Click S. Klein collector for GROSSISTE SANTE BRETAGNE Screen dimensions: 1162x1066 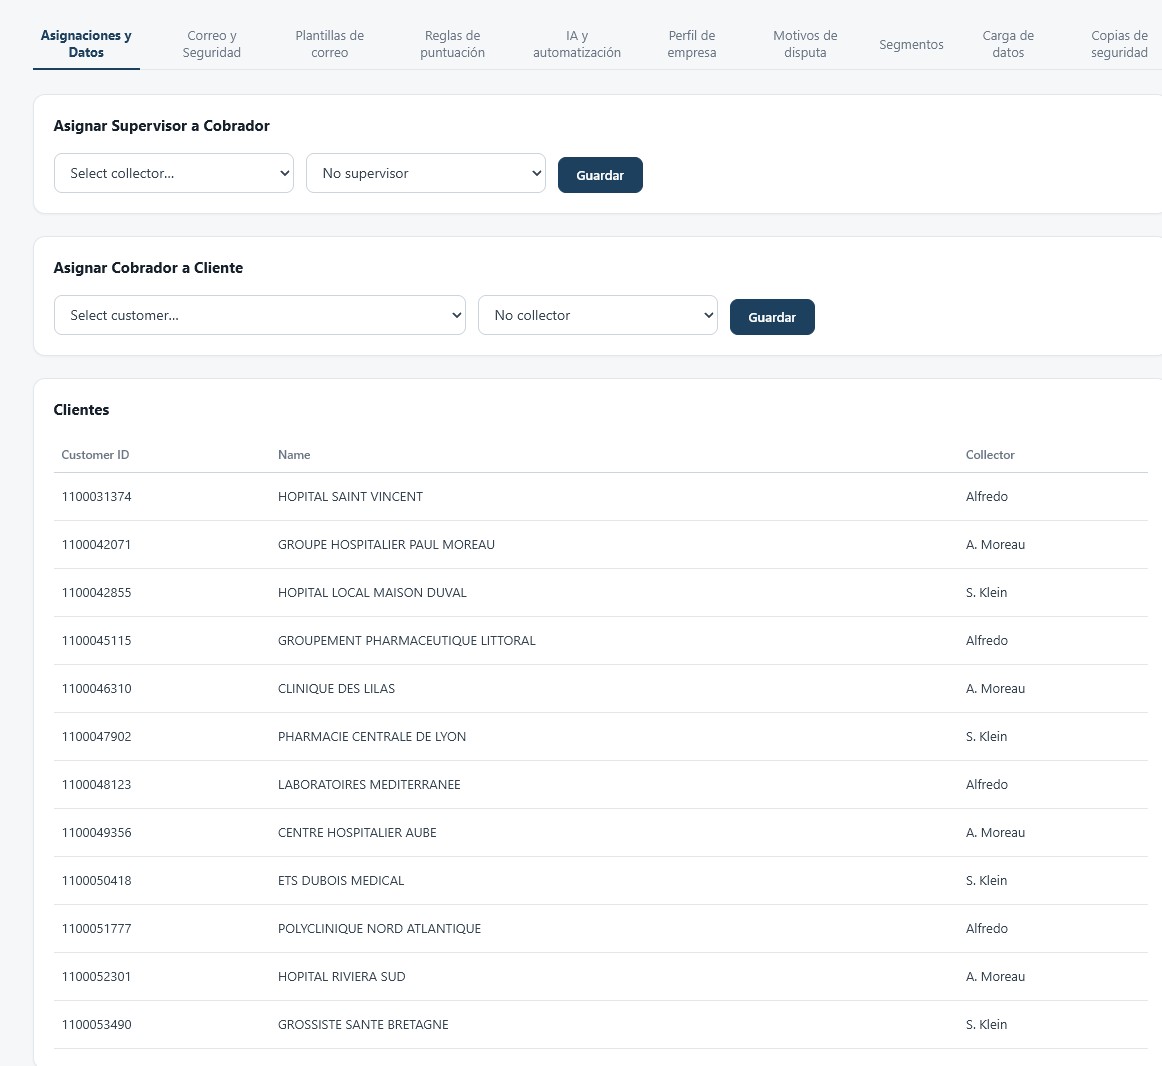pos(986,1024)
